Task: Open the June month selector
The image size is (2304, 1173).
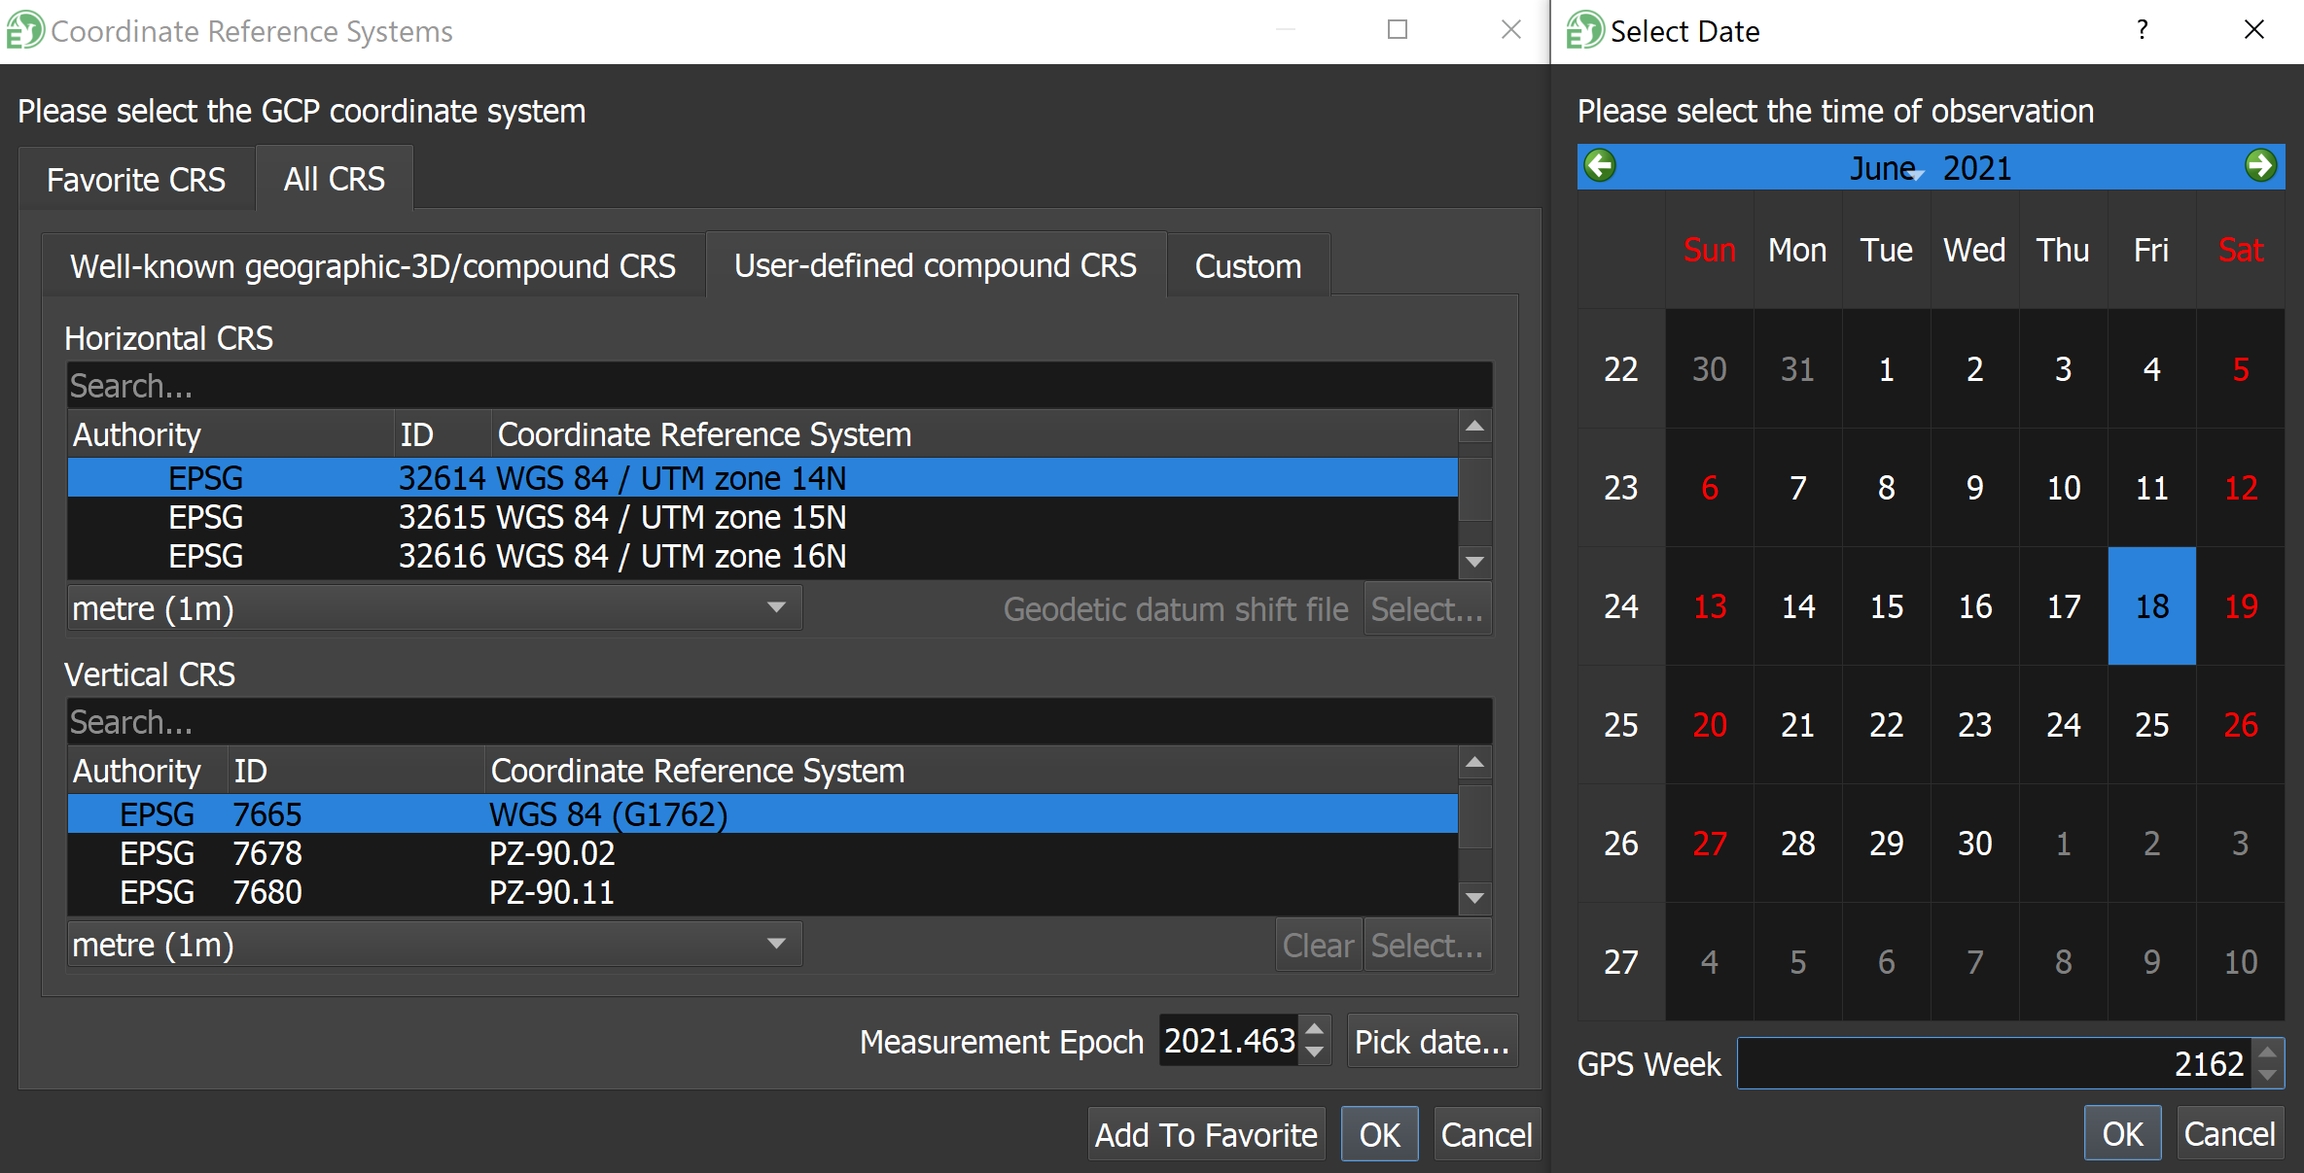Action: 1884,168
